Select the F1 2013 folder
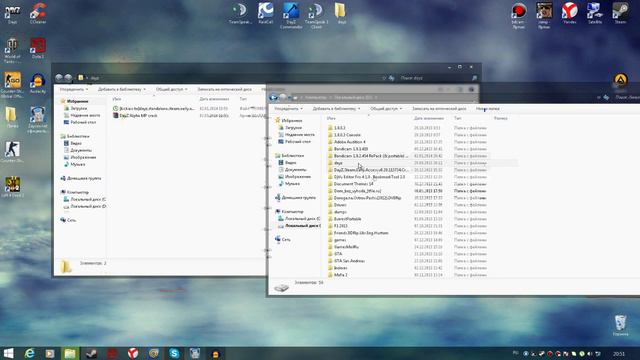This screenshot has width=640, height=360. [x=338, y=226]
